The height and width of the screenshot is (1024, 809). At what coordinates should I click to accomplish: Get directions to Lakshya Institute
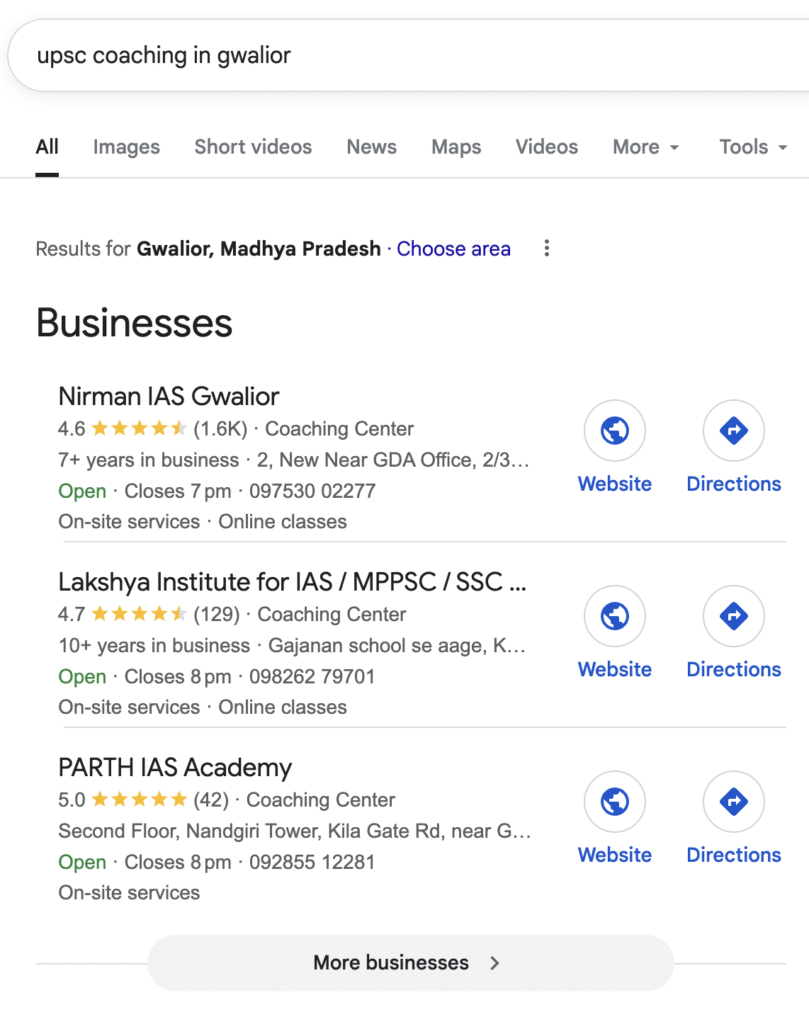click(733, 616)
